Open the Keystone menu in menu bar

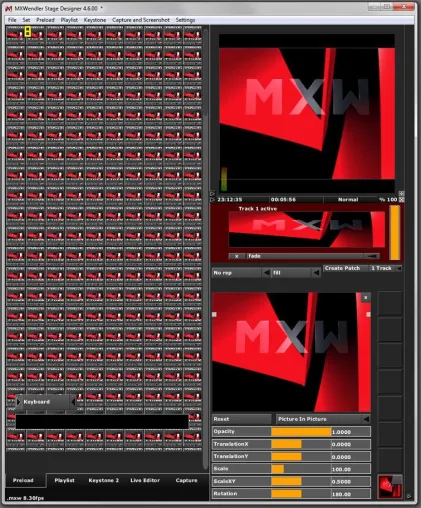95,20
